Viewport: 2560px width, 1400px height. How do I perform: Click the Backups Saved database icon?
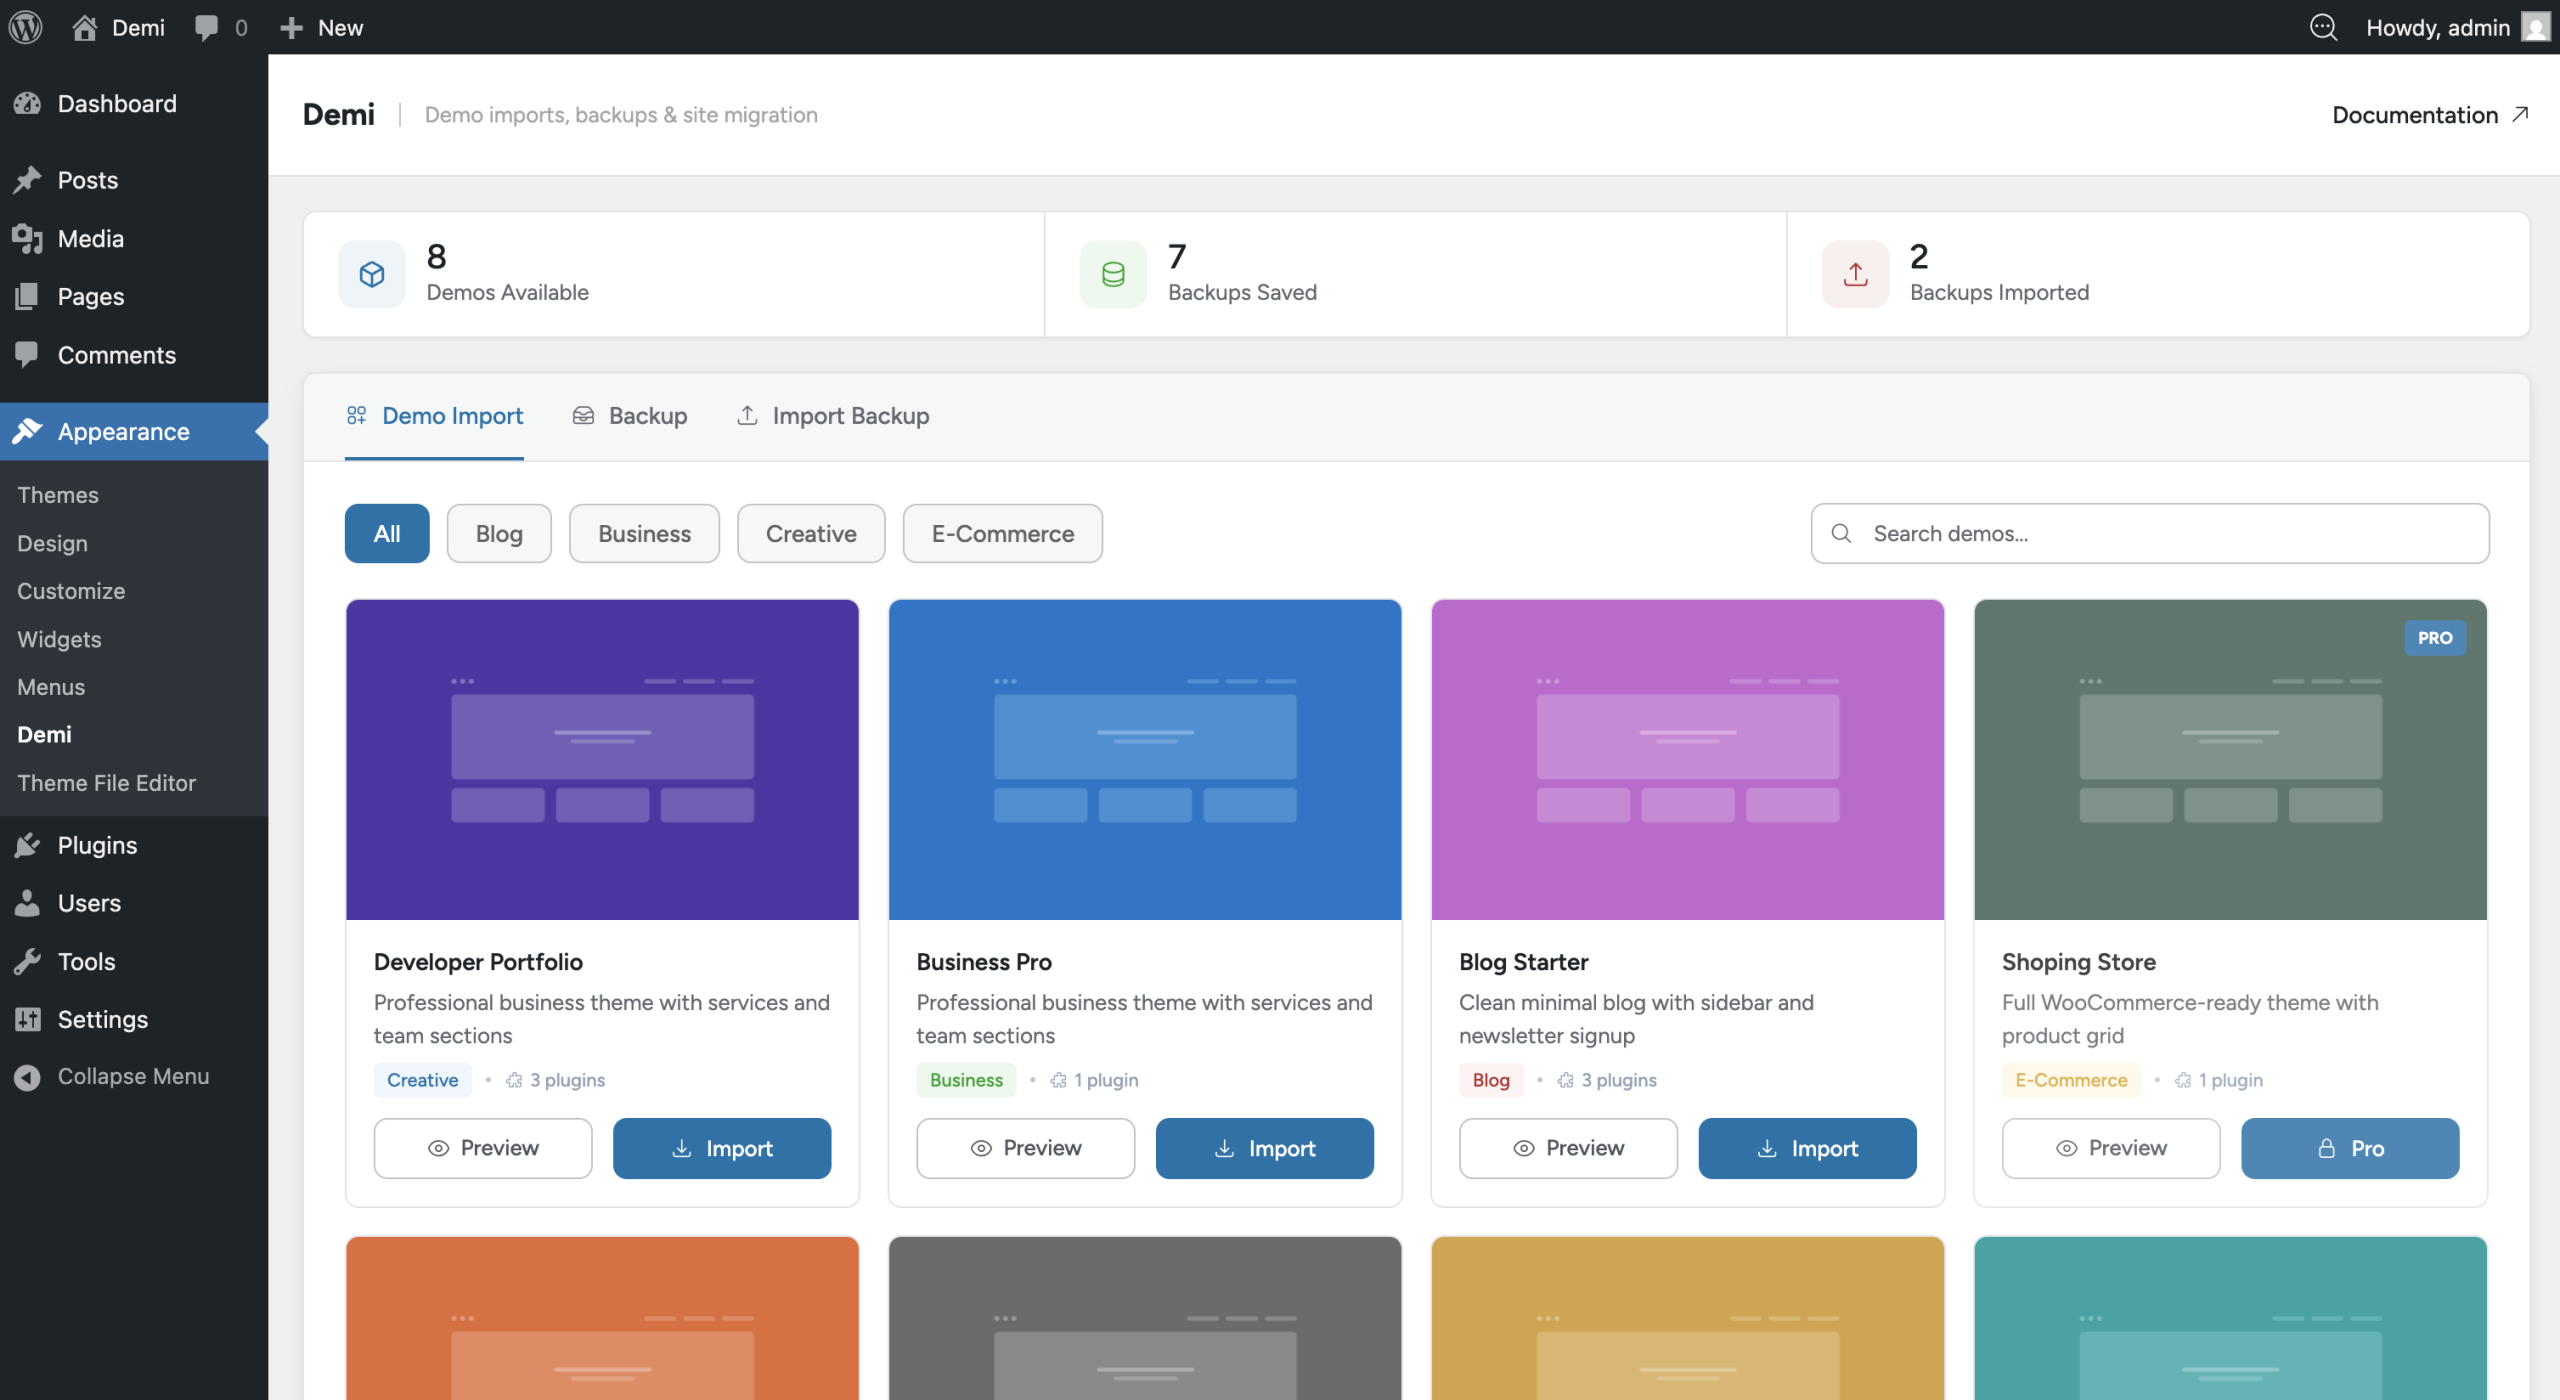pyautogui.click(x=1113, y=274)
